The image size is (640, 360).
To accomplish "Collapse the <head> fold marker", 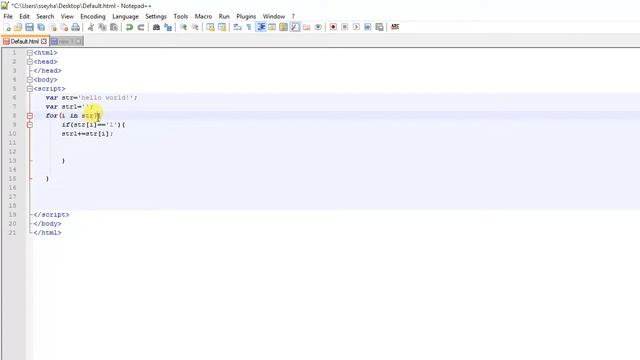I will (30, 62).
